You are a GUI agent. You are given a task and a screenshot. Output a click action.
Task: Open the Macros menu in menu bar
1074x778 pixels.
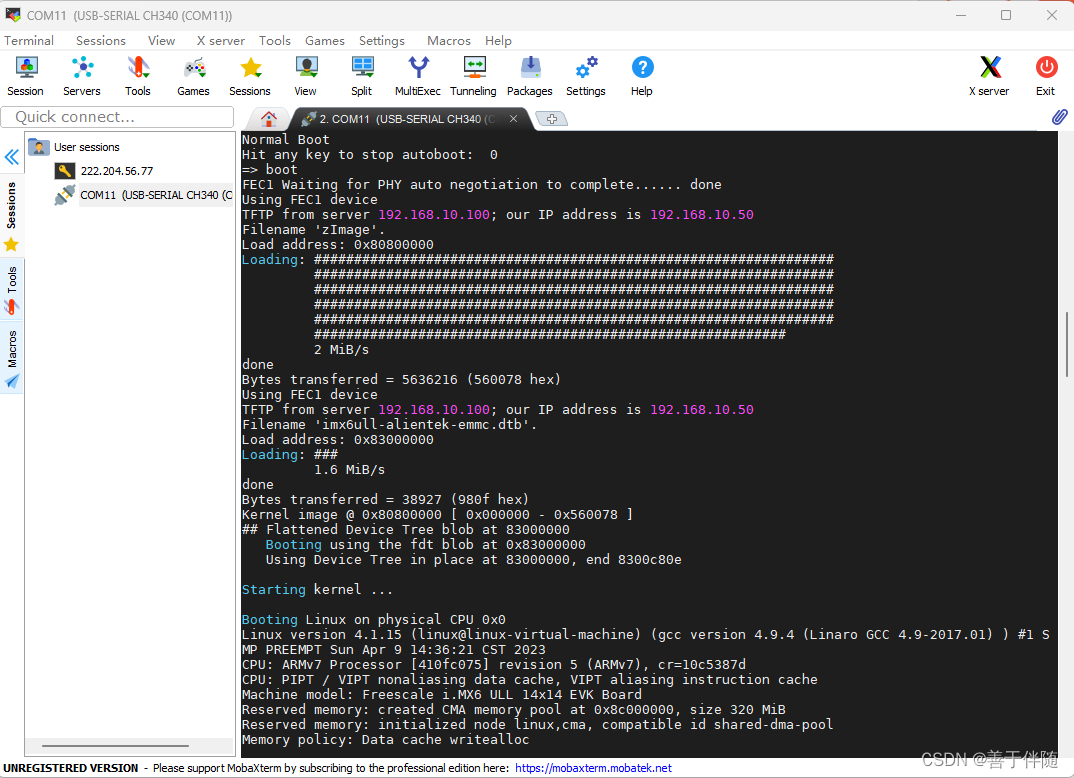pos(449,40)
